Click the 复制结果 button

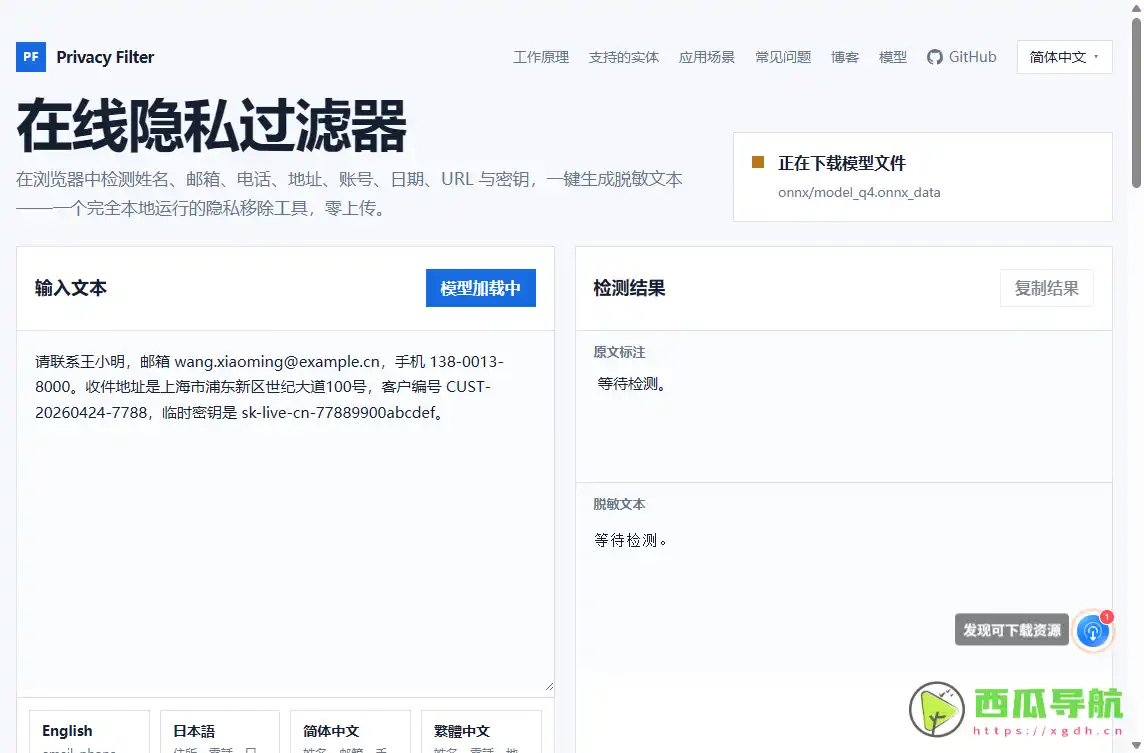pos(1046,288)
